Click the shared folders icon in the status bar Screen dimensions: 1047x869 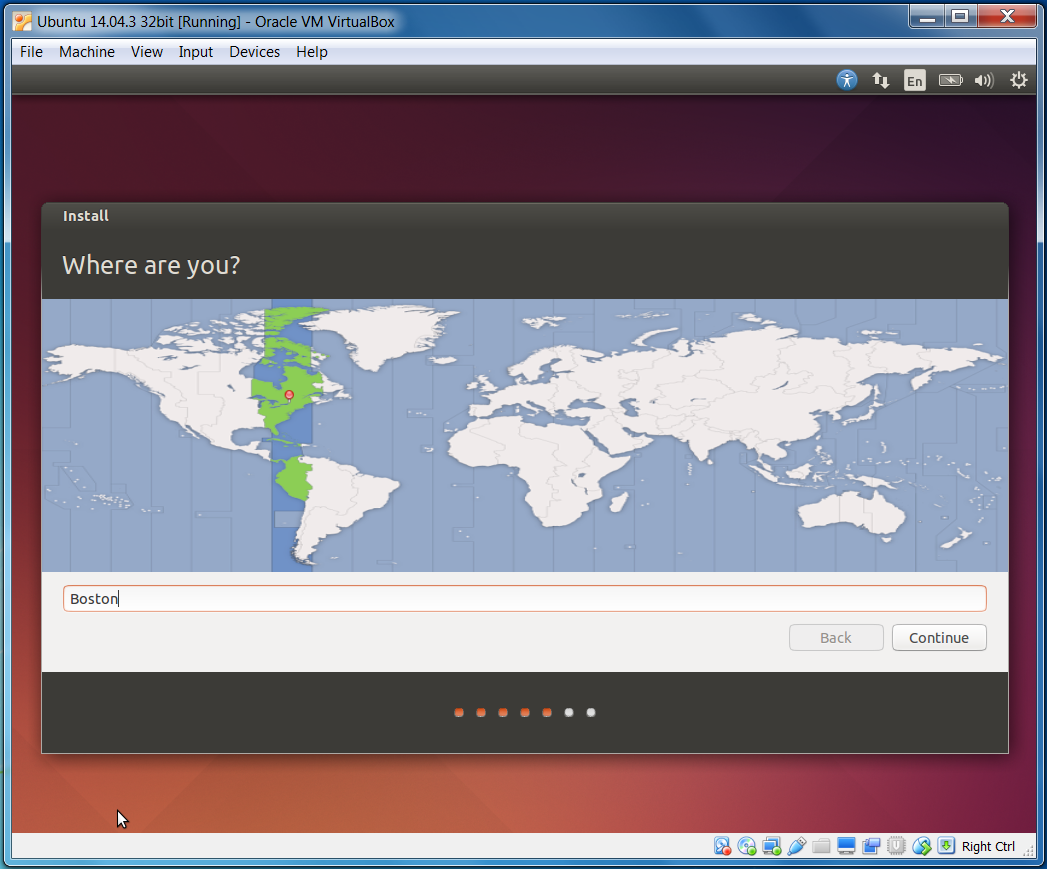click(820, 846)
